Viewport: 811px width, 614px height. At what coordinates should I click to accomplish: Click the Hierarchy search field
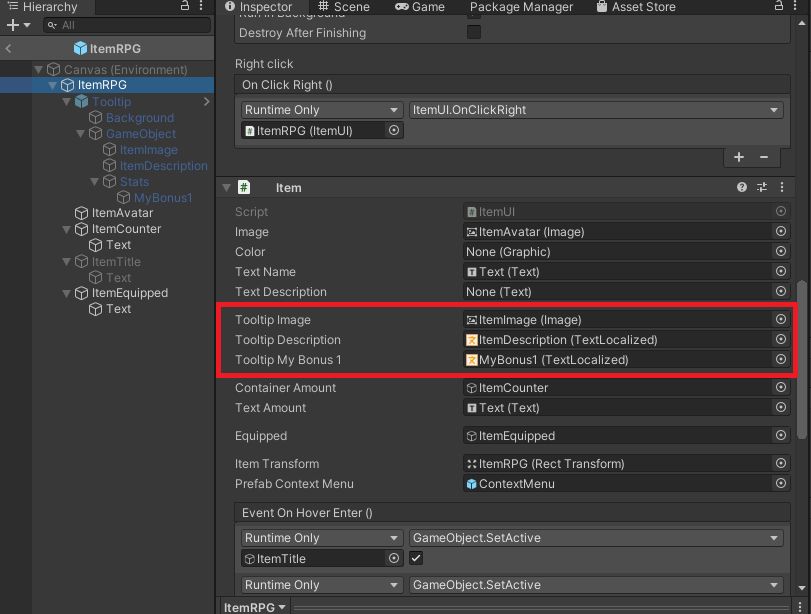[127, 25]
